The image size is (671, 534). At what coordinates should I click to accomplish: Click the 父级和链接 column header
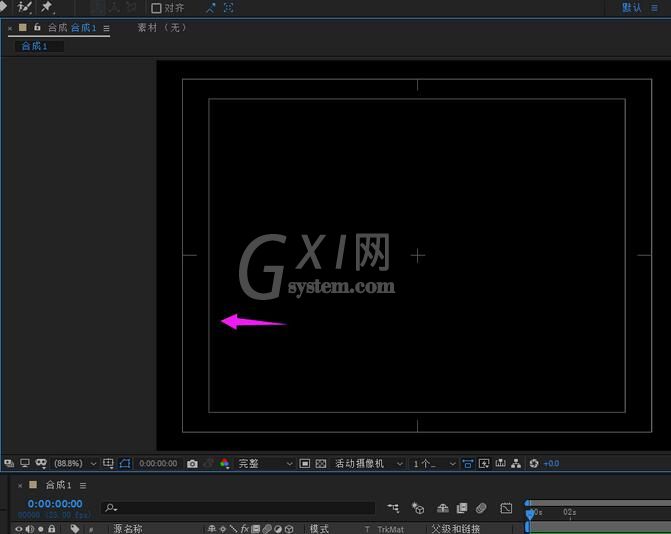pyautogui.click(x=455, y=529)
